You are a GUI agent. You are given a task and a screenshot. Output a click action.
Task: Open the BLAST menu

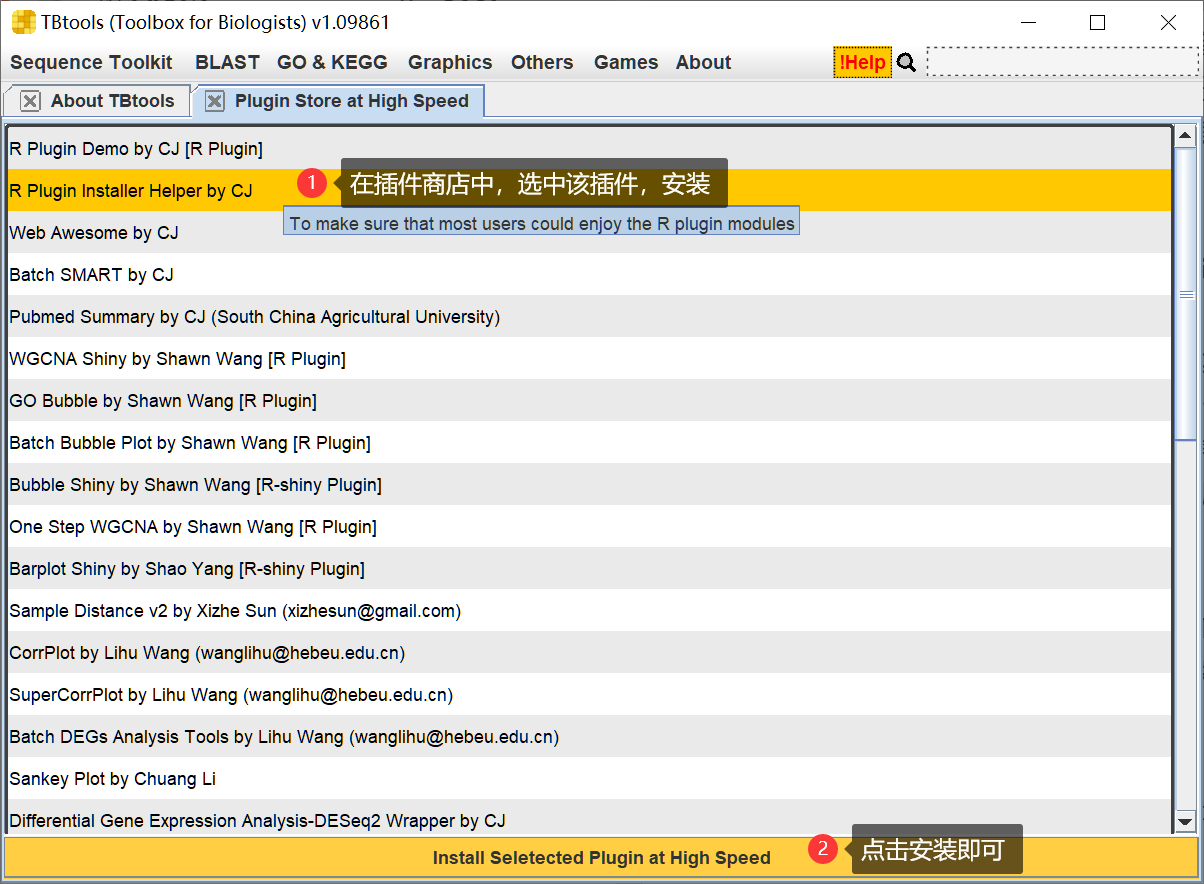pyautogui.click(x=227, y=62)
